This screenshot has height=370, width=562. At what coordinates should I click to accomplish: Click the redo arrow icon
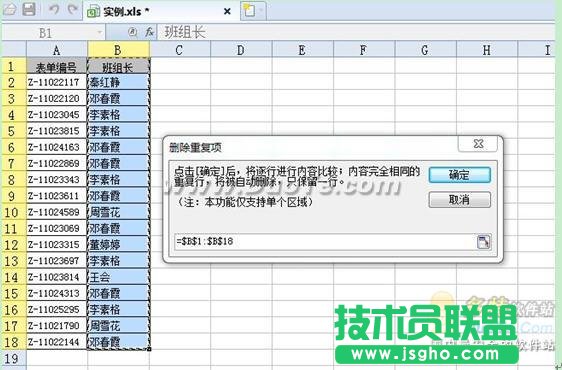coord(73,9)
